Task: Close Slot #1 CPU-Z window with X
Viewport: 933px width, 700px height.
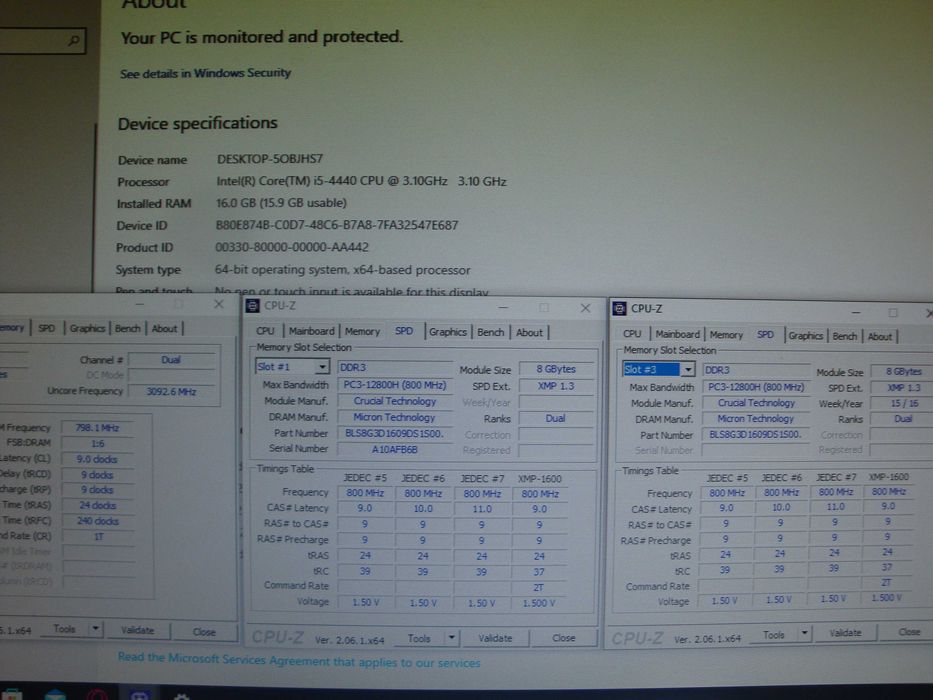Action: coord(586,308)
